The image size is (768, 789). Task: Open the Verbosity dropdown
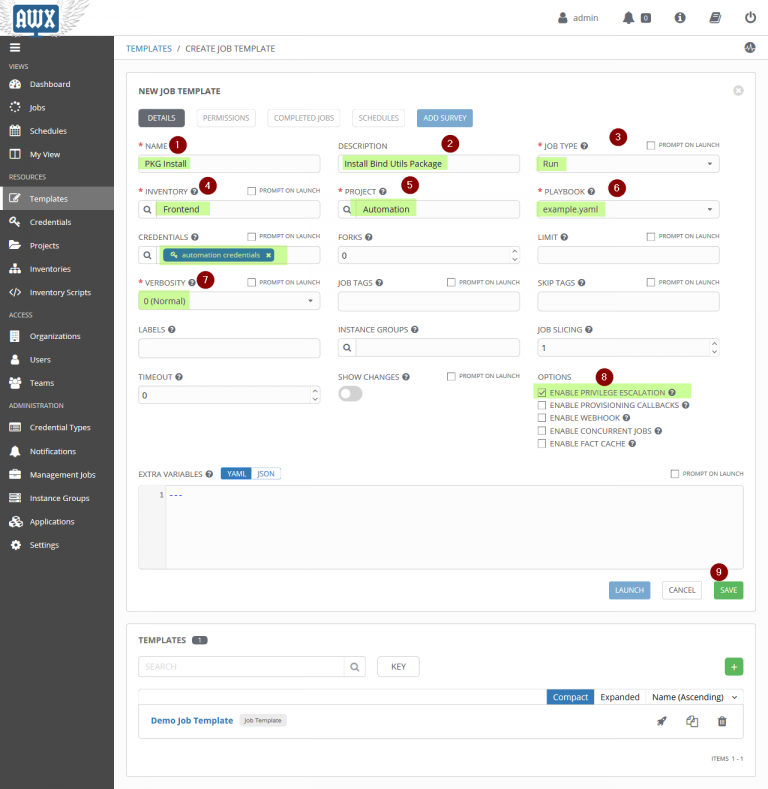[x=229, y=301]
